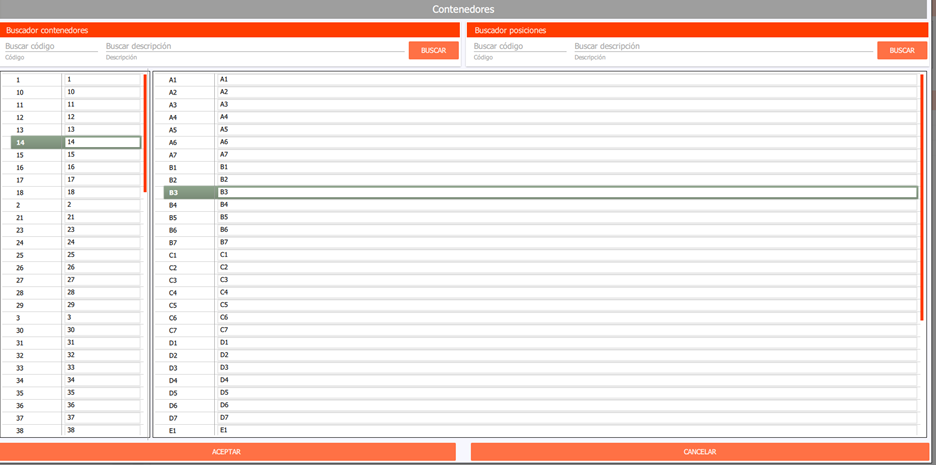Click the containers list scrollbar
The height and width of the screenshot is (466, 937).
(145, 132)
